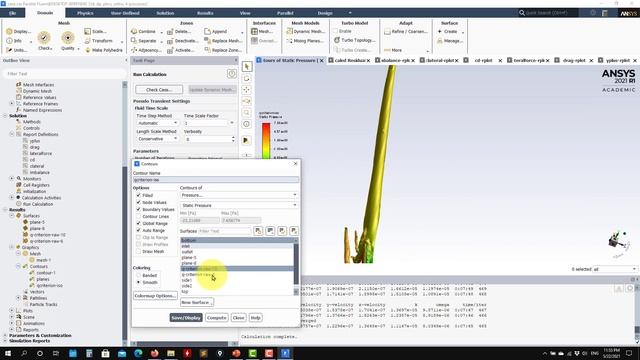Screen dimensions: 640x360
Task: Click the Save/Display button
Action: [186, 318]
